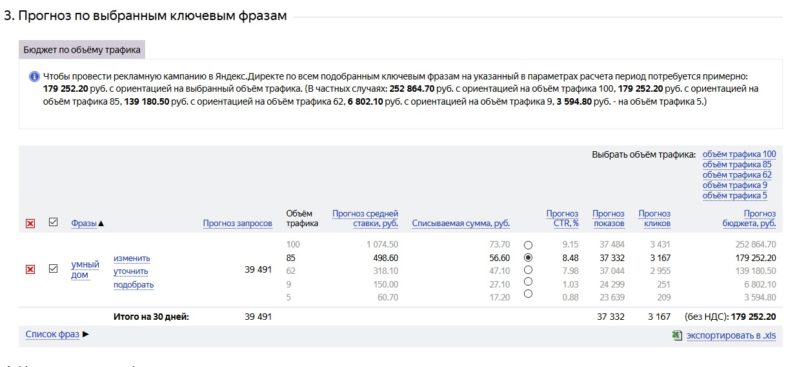Sort by 'Прогноз запросов' column

pyautogui.click(x=237, y=223)
